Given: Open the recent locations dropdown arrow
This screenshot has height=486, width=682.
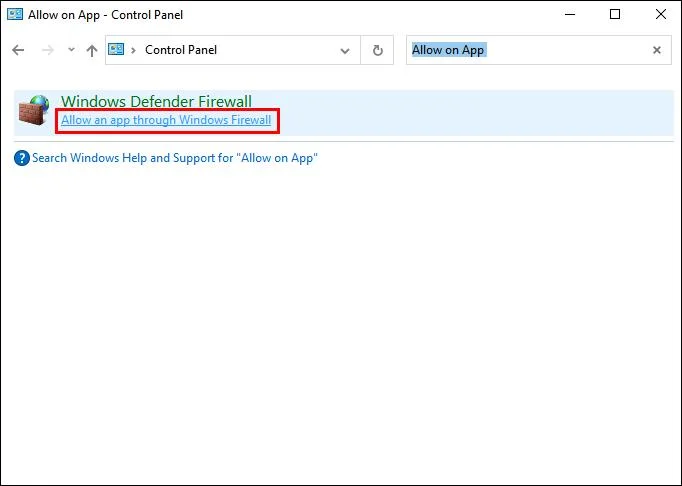Looking at the screenshot, I should pos(71,50).
